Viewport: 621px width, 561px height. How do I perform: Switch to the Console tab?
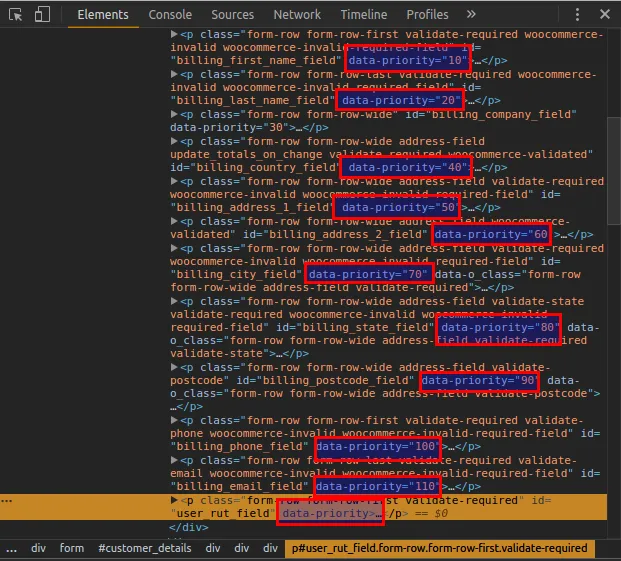(x=170, y=15)
